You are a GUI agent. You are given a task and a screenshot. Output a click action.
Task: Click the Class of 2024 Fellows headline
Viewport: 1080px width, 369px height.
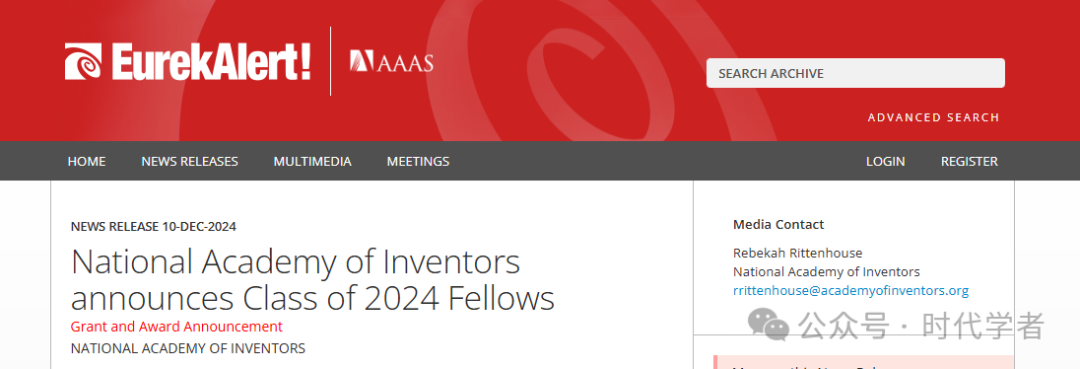(x=313, y=280)
